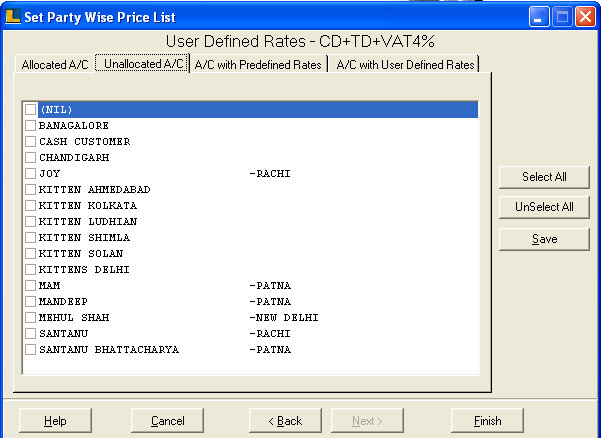Check the KITTEN SOLAN box
This screenshot has width=601, height=438.
pos(30,253)
